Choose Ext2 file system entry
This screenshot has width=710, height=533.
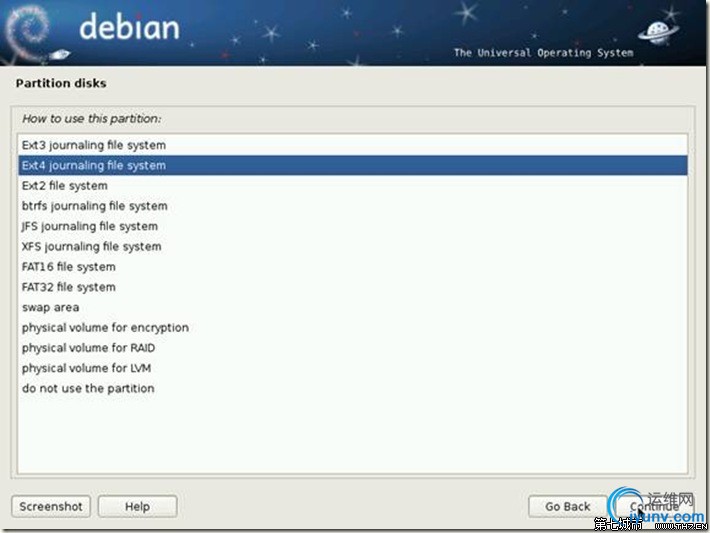pyautogui.click(x=353, y=186)
